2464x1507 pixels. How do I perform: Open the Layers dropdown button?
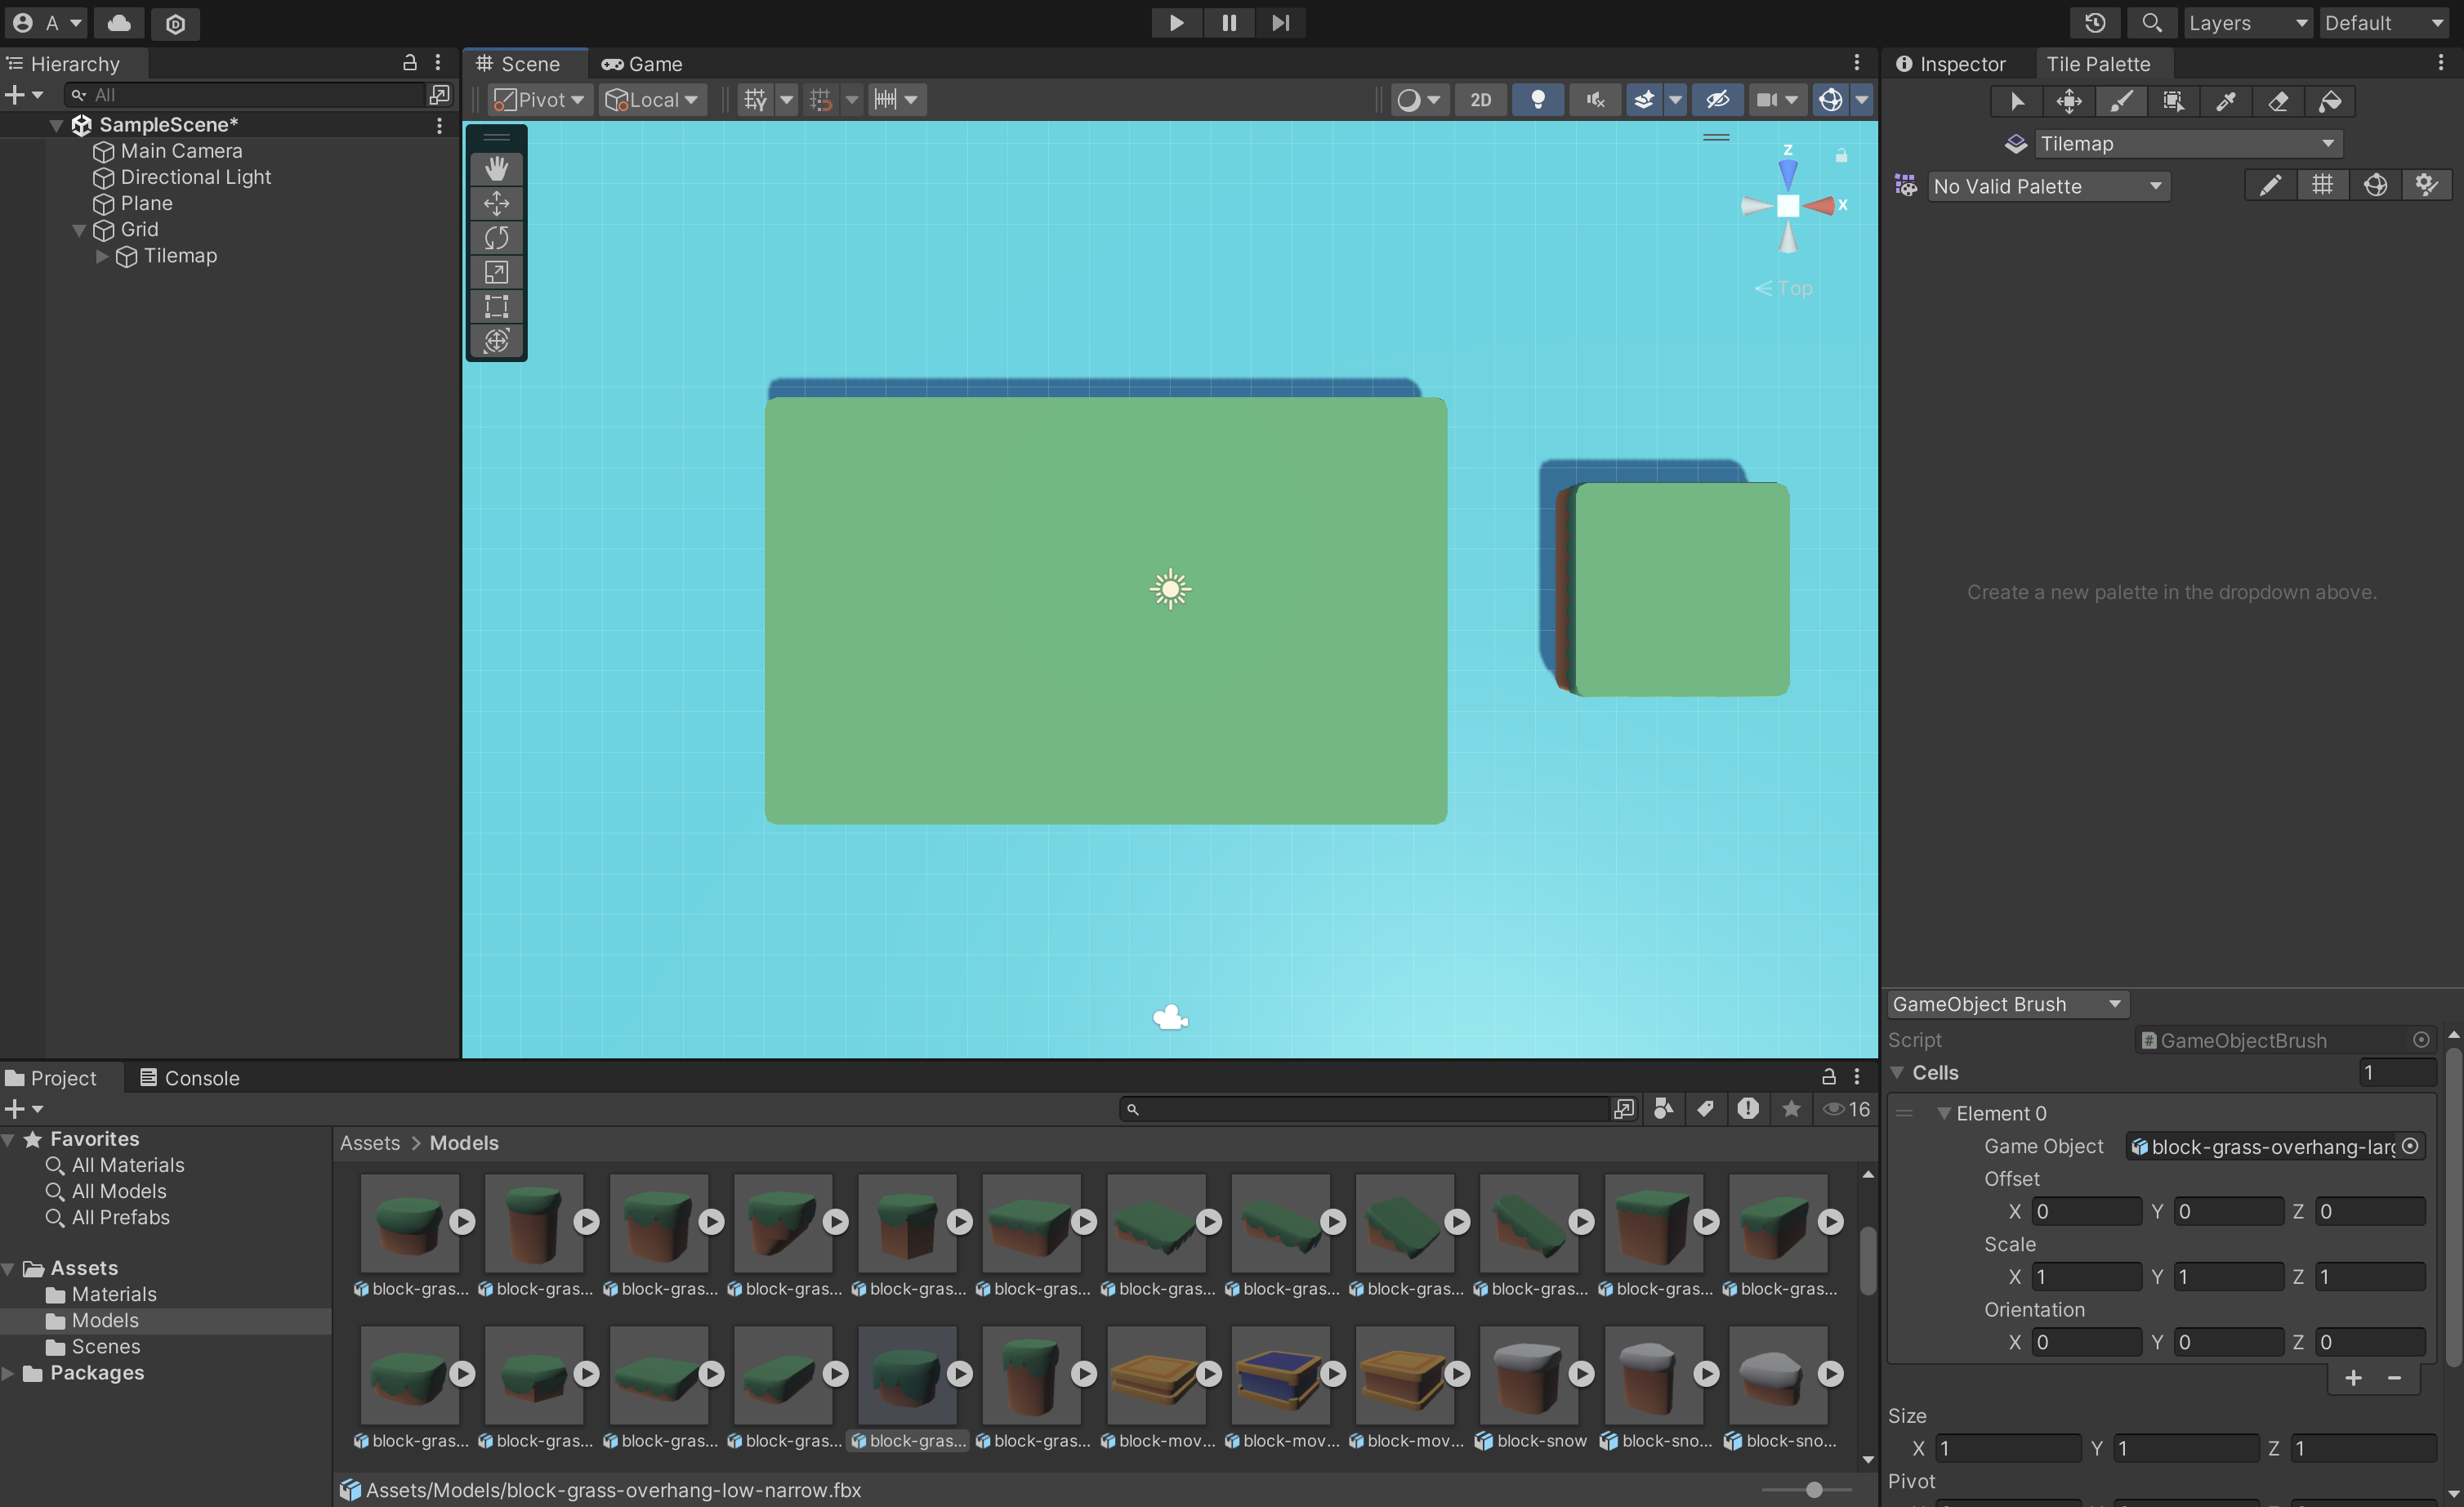pos(2247,22)
